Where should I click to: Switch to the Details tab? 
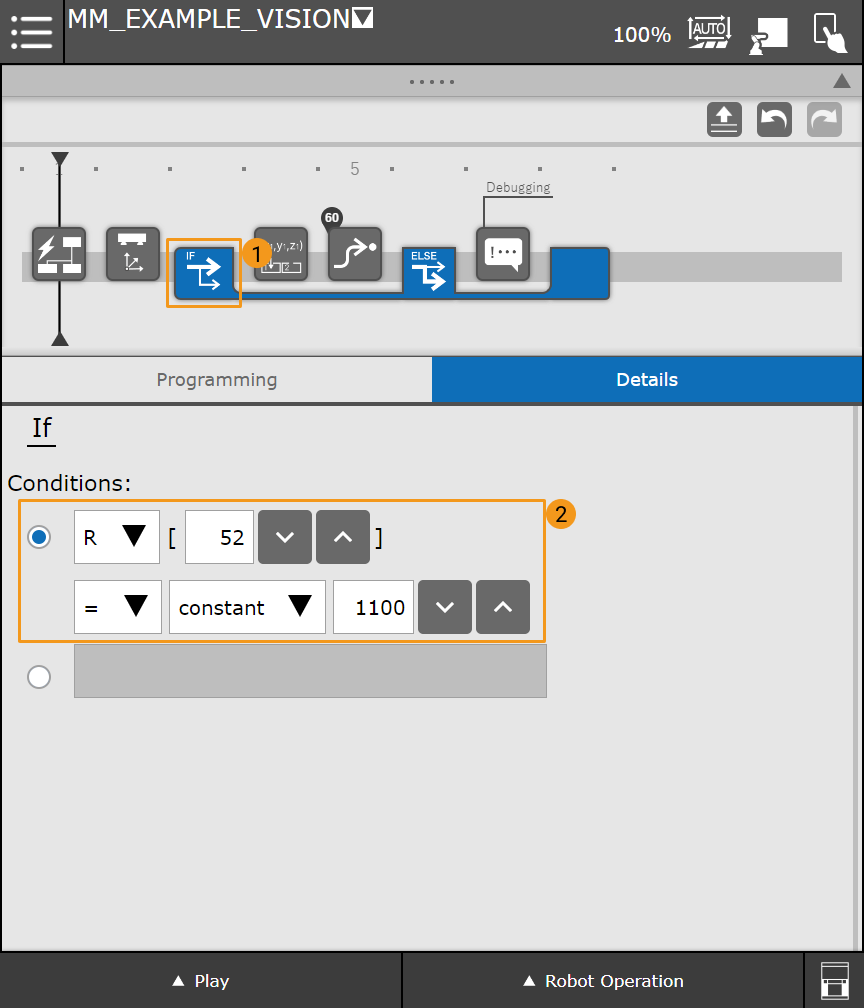pyautogui.click(x=647, y=379)
